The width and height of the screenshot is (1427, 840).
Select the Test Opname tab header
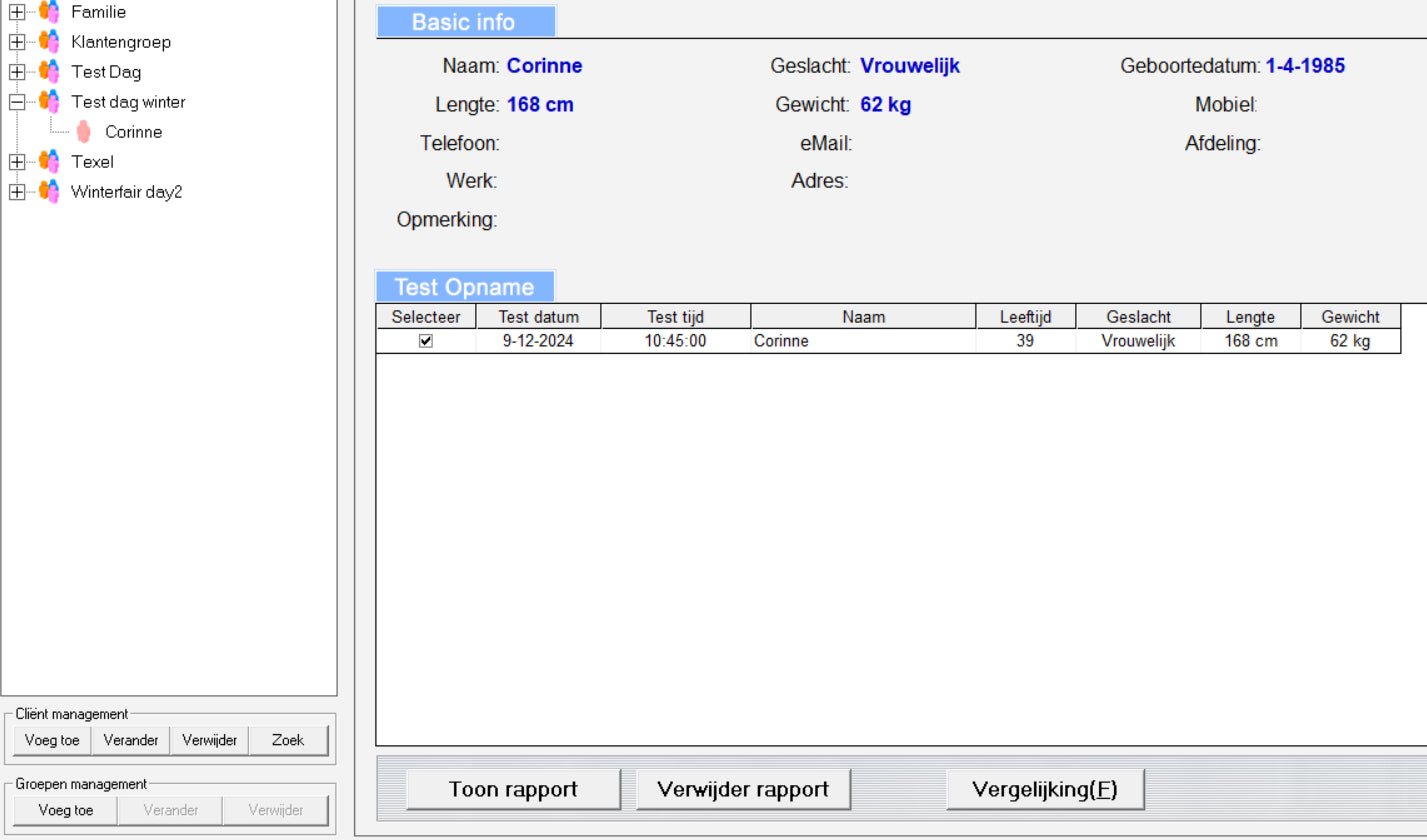click(465, 287)
